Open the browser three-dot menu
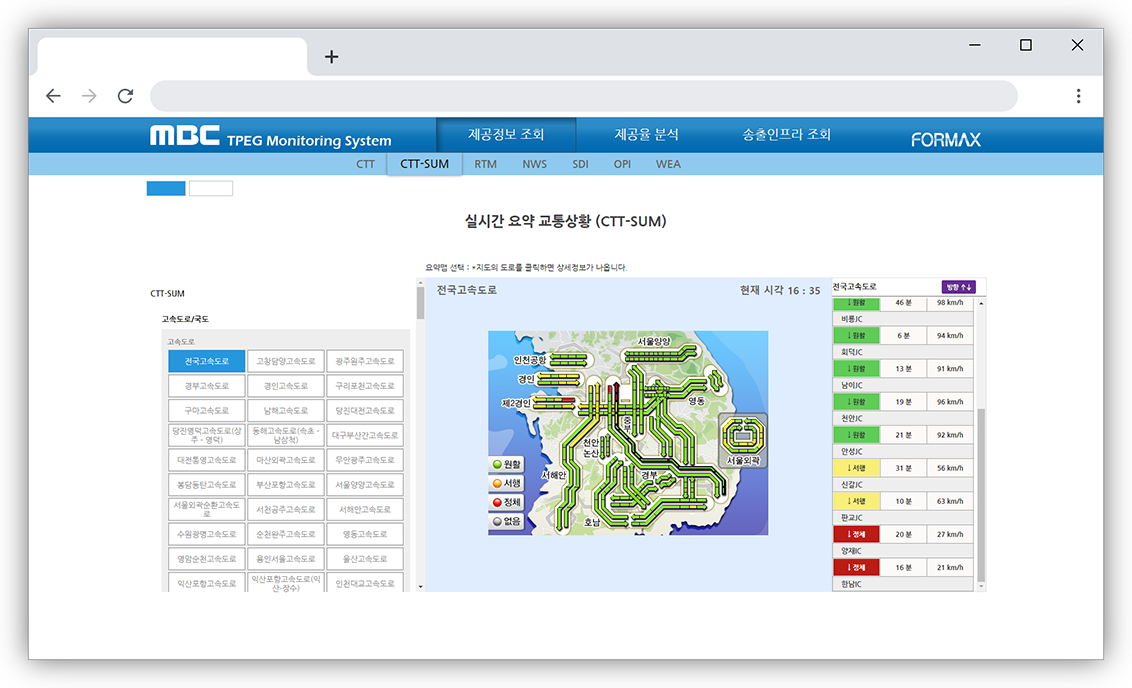The height and width of the screenshot is (688, 1132). click(x=1078, y=96)
